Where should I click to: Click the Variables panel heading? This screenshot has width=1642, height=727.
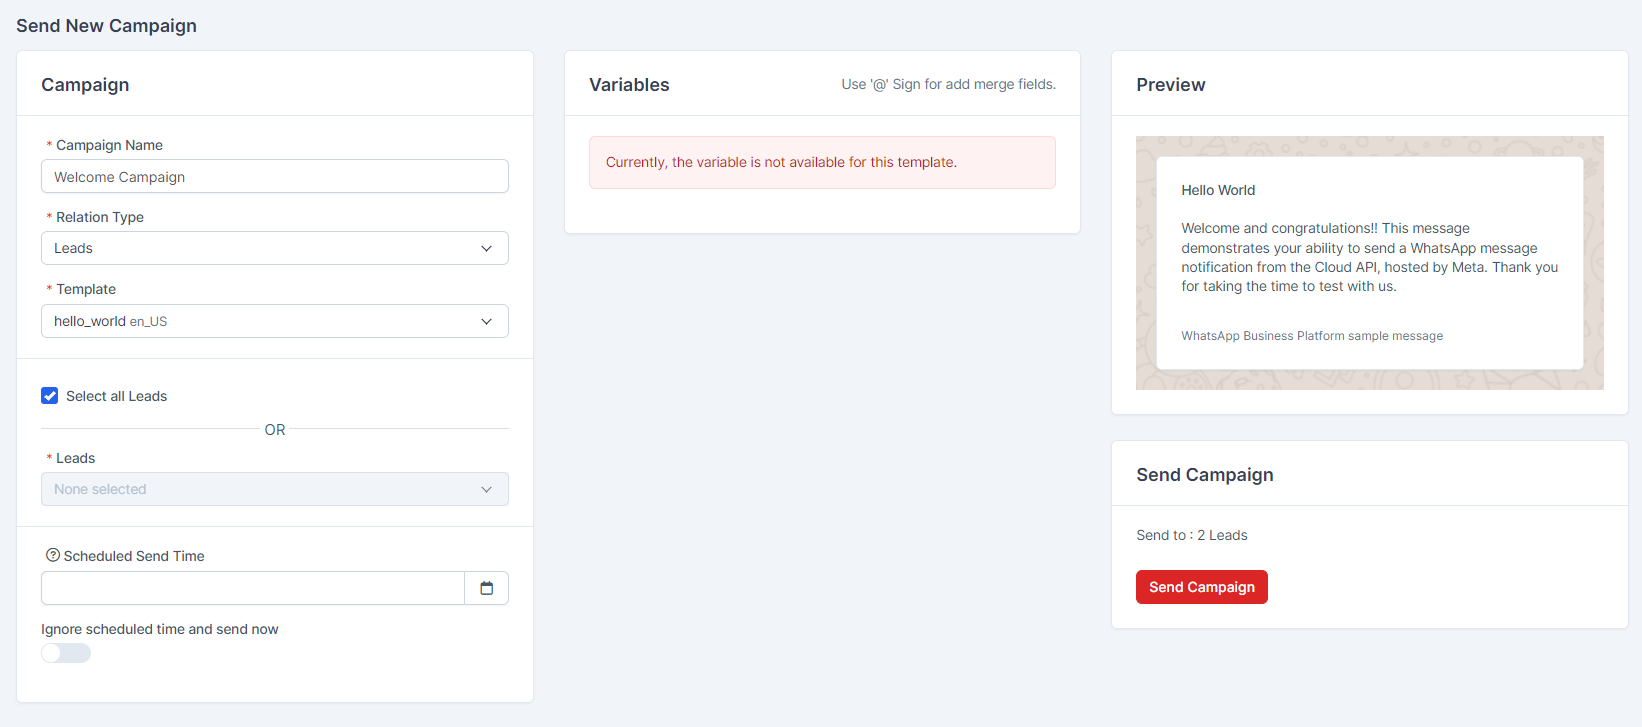click(629, 85)
